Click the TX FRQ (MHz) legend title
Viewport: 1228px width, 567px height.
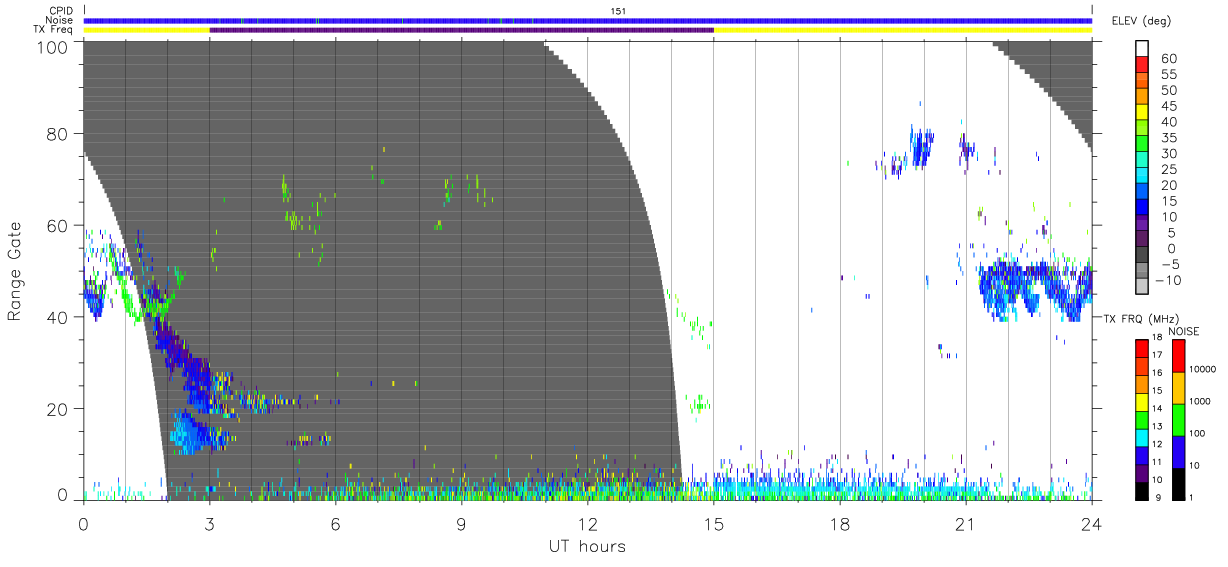1140,318
